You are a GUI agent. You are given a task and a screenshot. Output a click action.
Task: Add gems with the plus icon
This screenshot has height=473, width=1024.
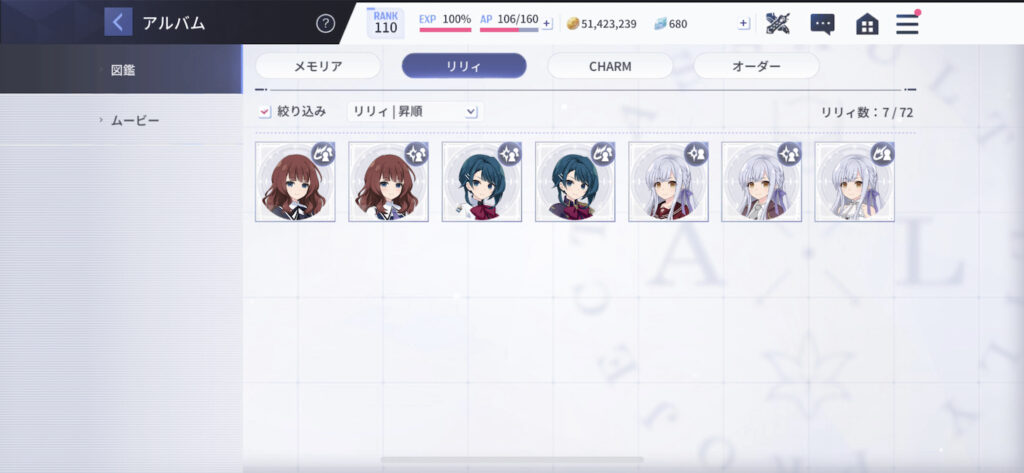tap(743, 24)
